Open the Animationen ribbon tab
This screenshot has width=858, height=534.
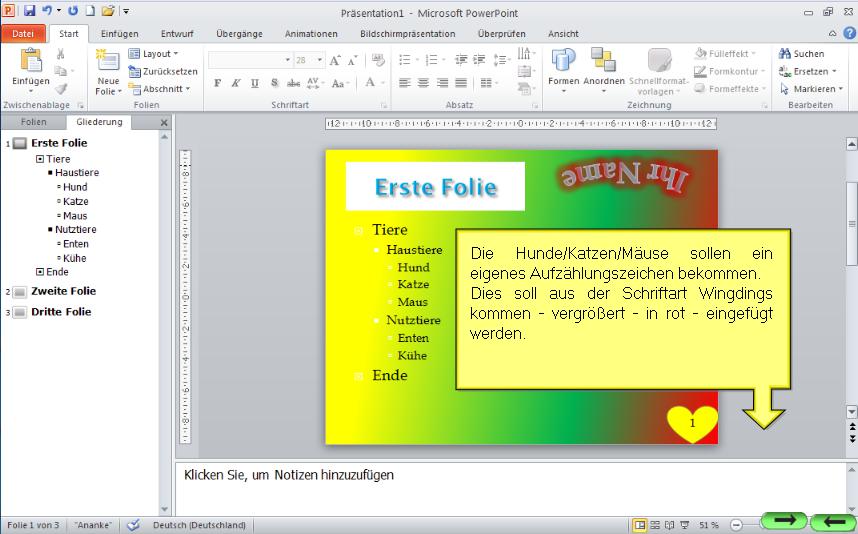pyautogui.click(x=311, y=34)
